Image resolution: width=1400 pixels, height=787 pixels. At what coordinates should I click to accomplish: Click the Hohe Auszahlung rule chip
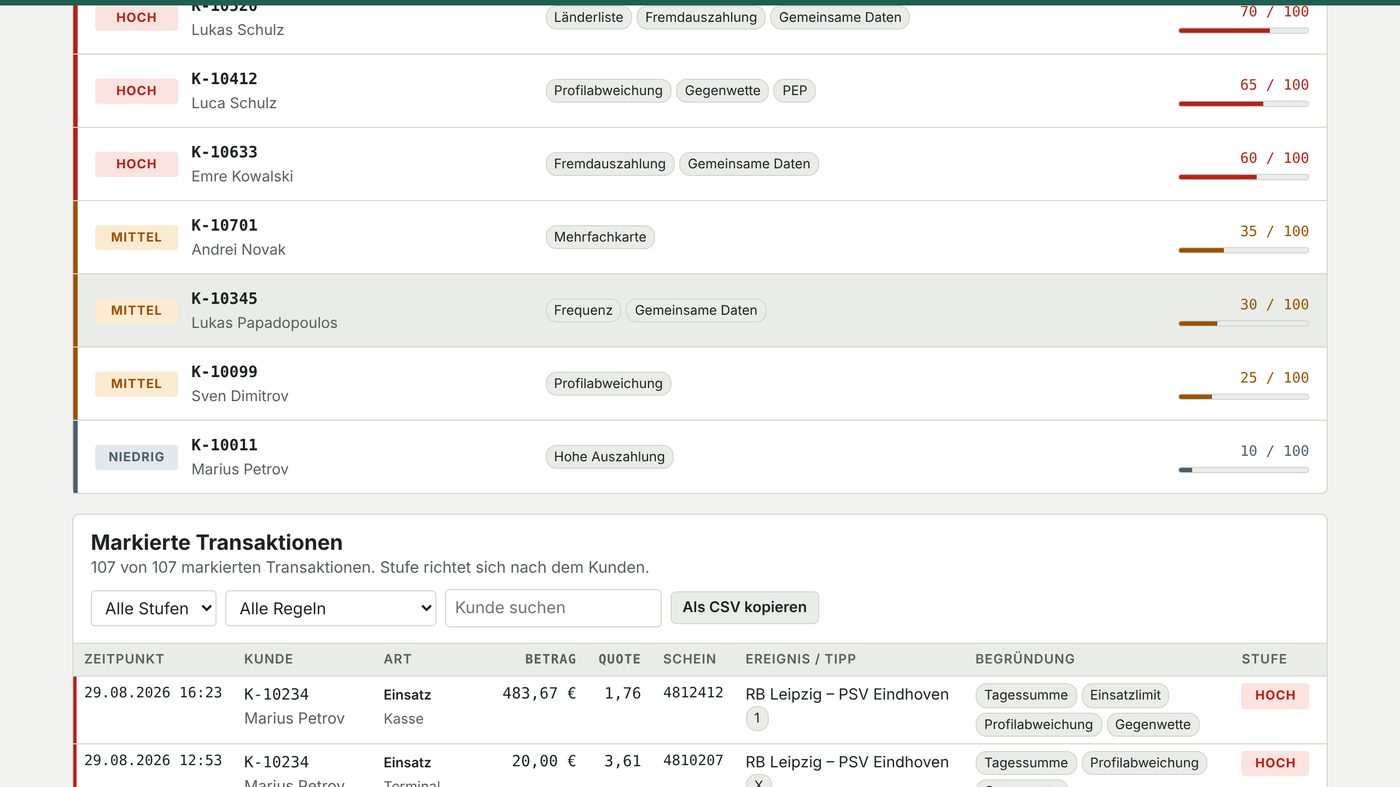pos(609,457)
